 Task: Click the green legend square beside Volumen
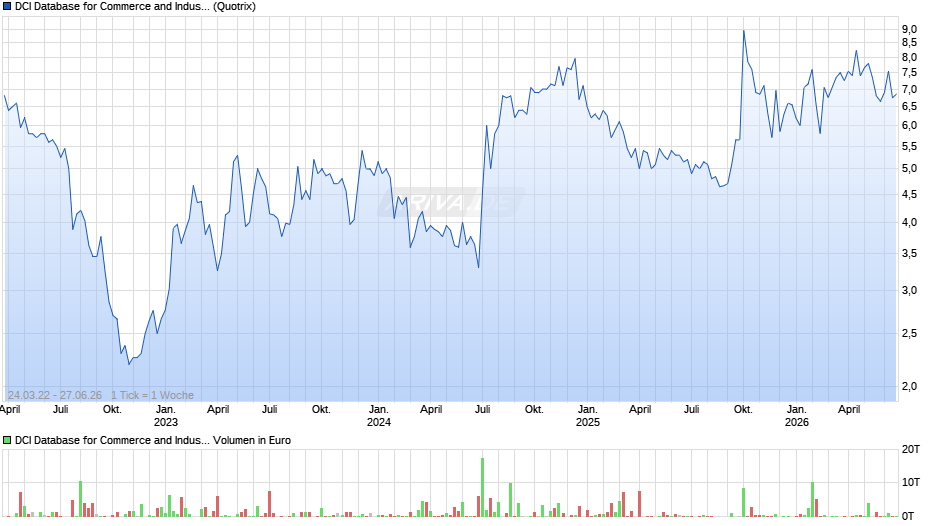pyautogui.click(x=7, y=440)
